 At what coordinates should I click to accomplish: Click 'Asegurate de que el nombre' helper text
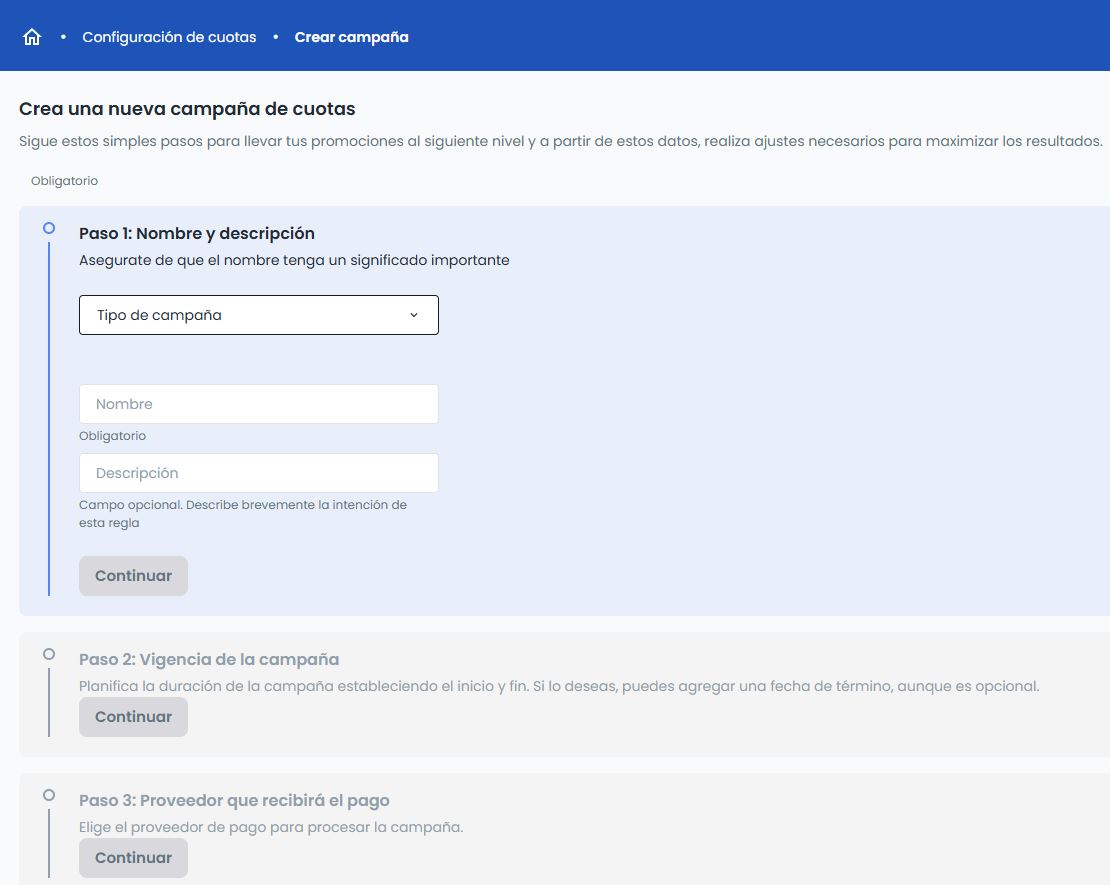point(294,260)
